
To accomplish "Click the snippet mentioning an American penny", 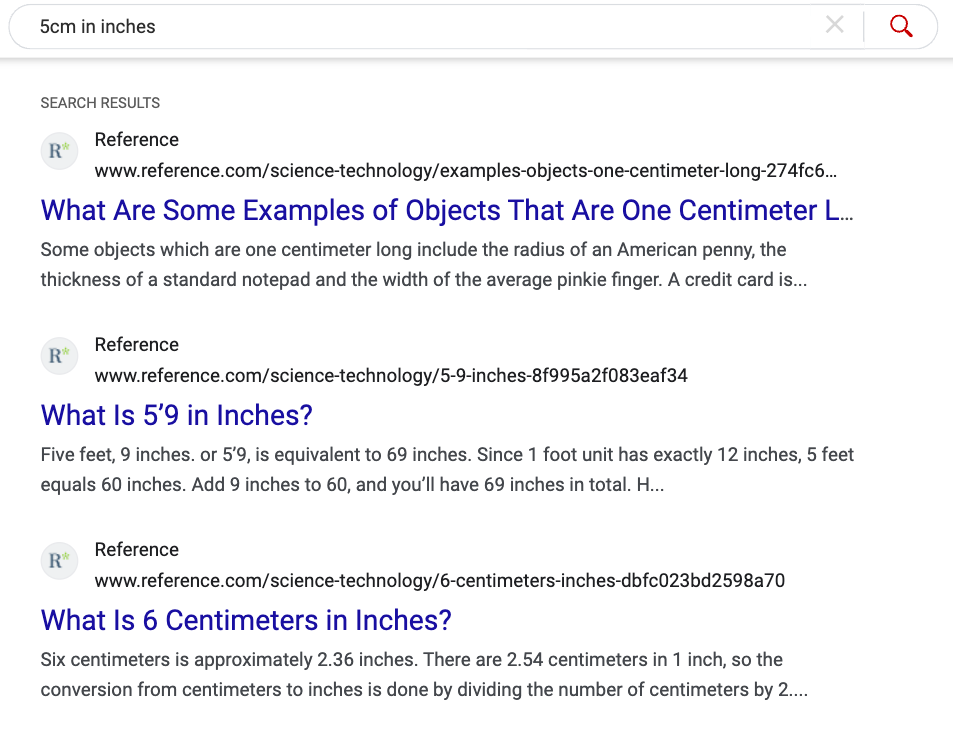I will (x=424, y=265).
